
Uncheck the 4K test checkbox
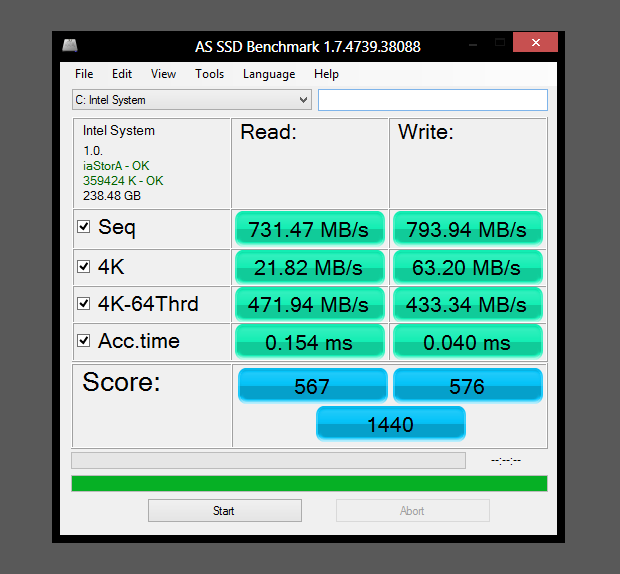(x=83, y=266)
